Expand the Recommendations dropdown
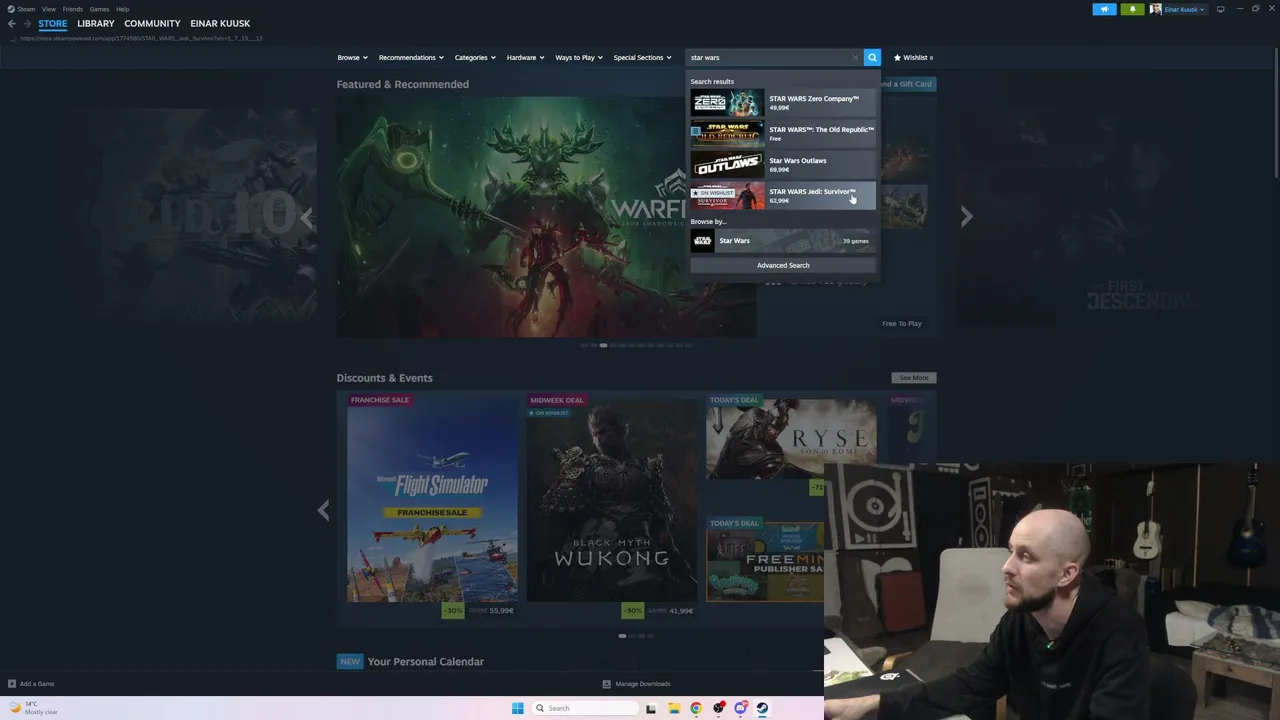This screenshot has height=720, width=1280. pos(411,58)
